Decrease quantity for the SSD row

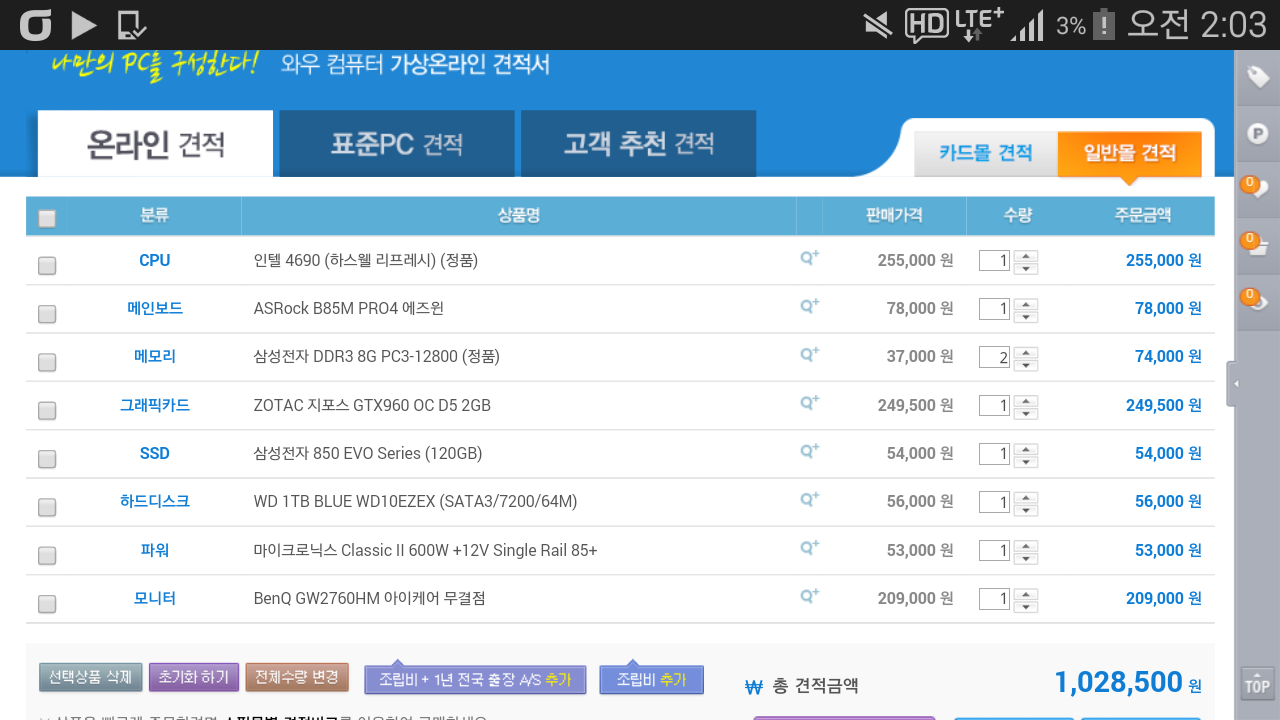(x=1026, y=461)
